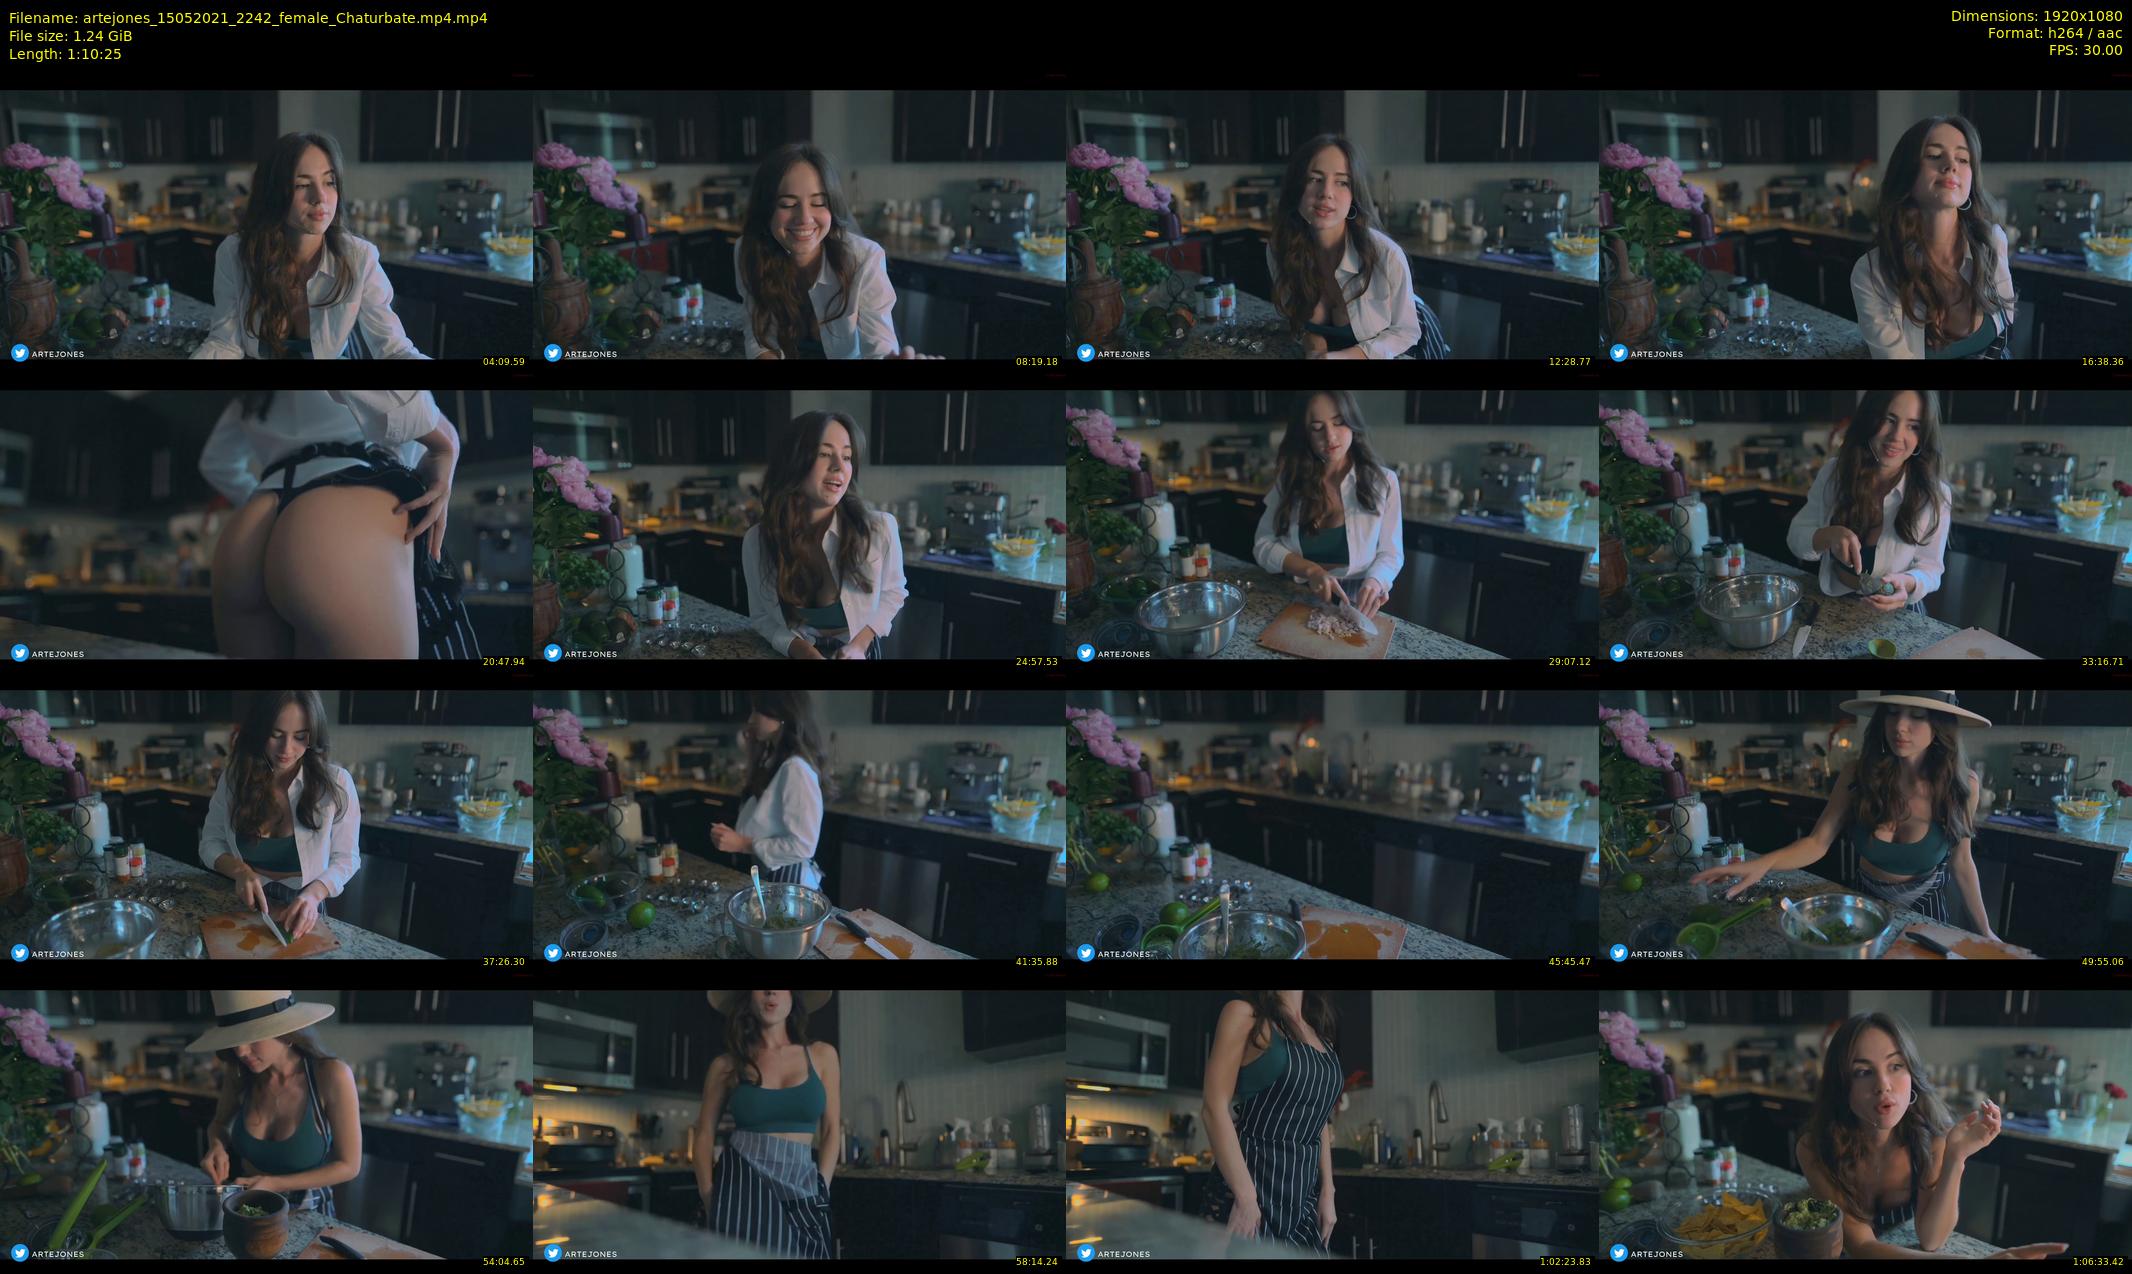
Task: Select the frame stamped 41:35.88
Action: point(799,825)
